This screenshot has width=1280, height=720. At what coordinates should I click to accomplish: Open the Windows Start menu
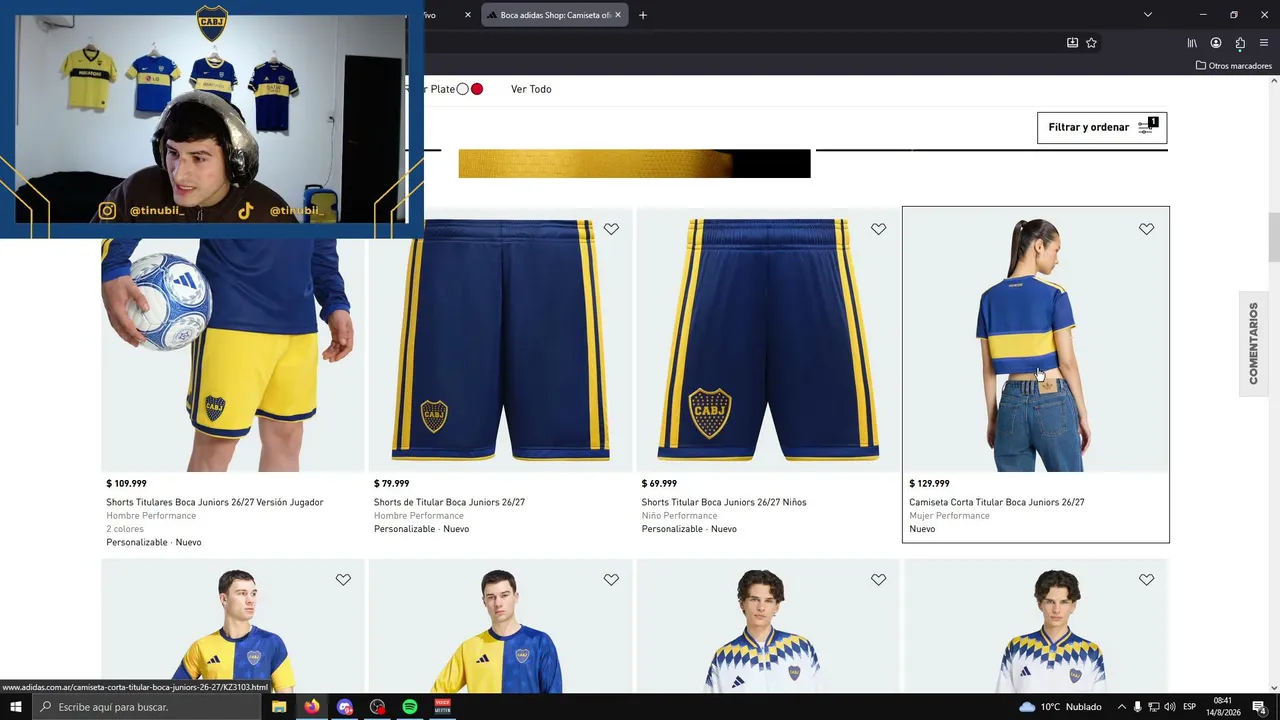tap(16, 707)
